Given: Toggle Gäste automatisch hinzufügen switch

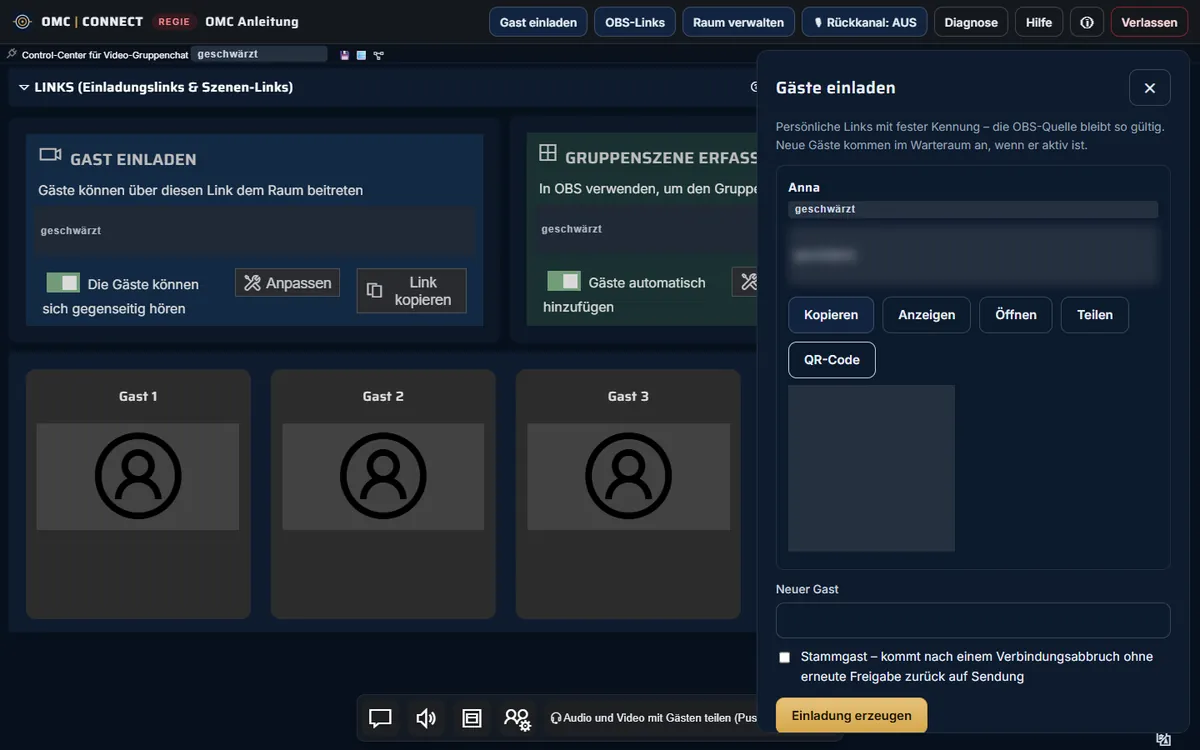Looking at the screenshot, I should [564, 281].
